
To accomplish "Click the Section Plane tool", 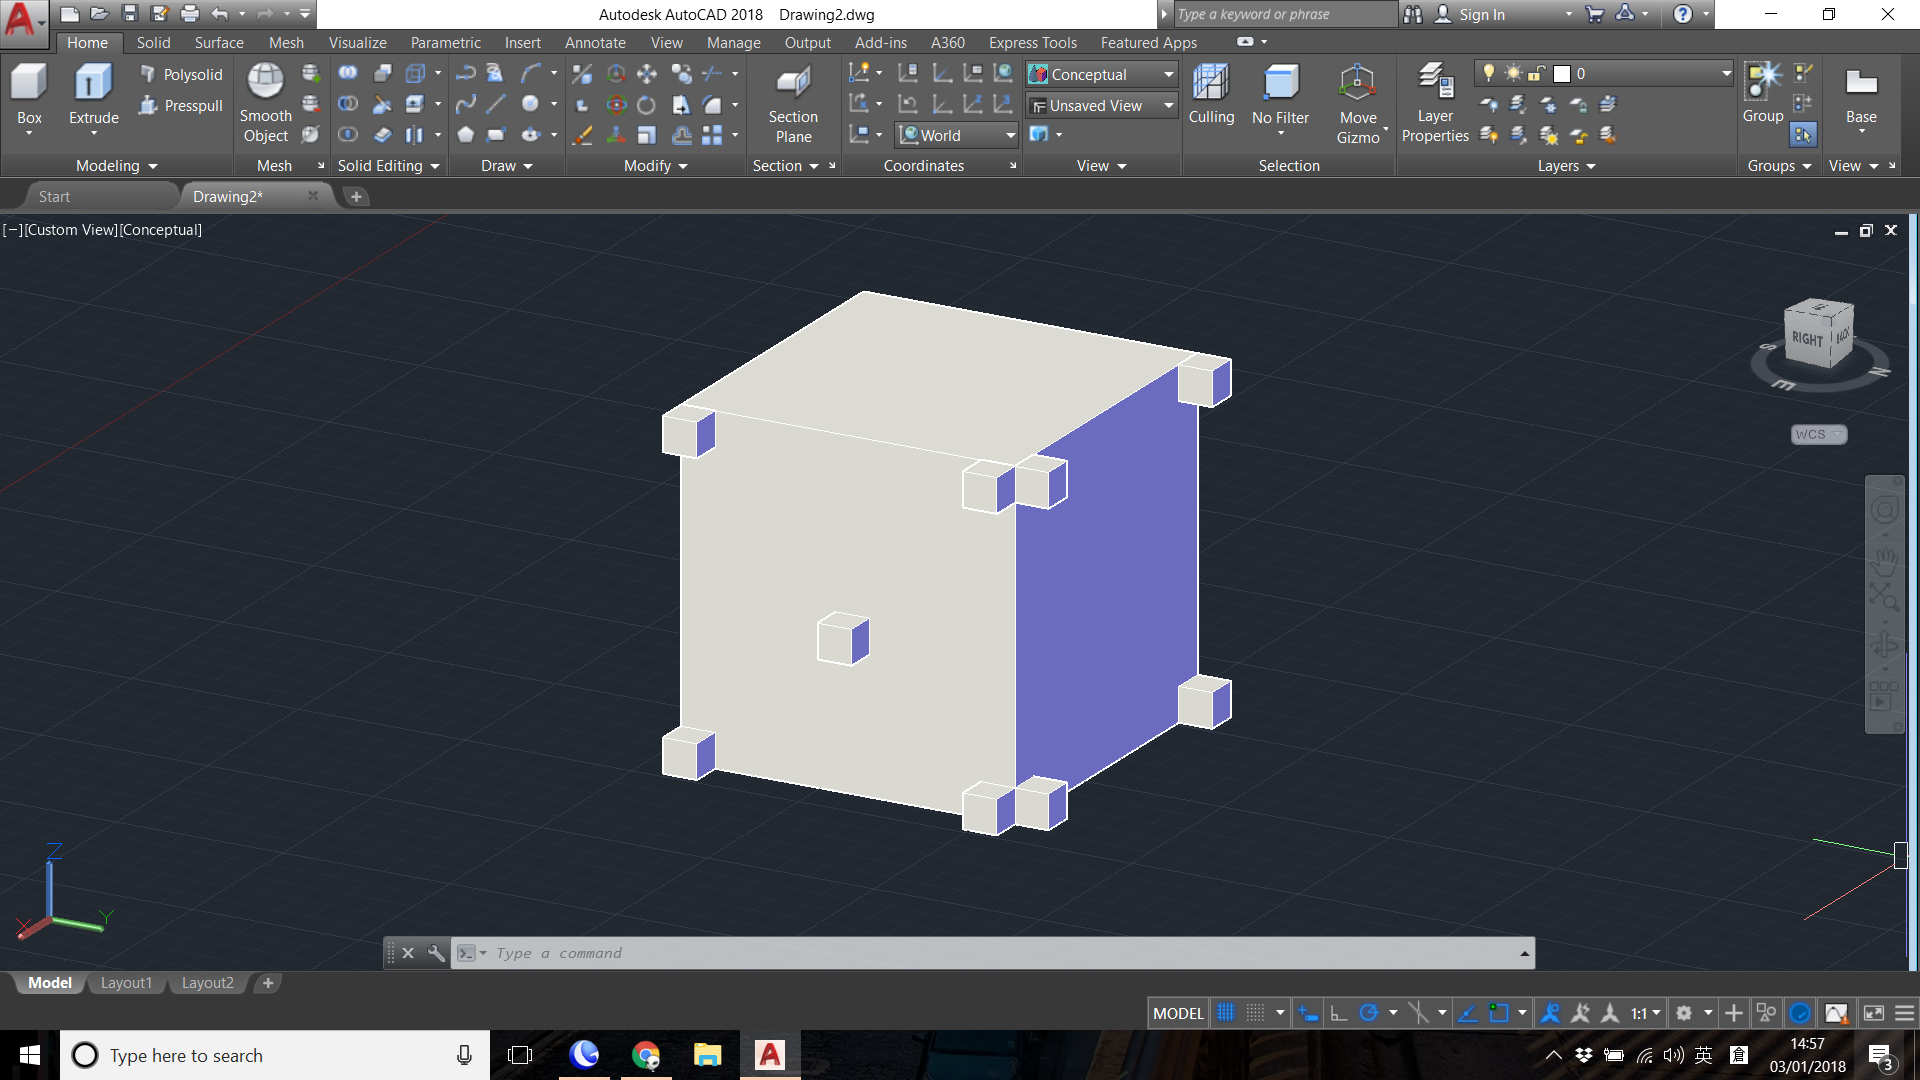I will pyautogui.click(x=793, y=105).
